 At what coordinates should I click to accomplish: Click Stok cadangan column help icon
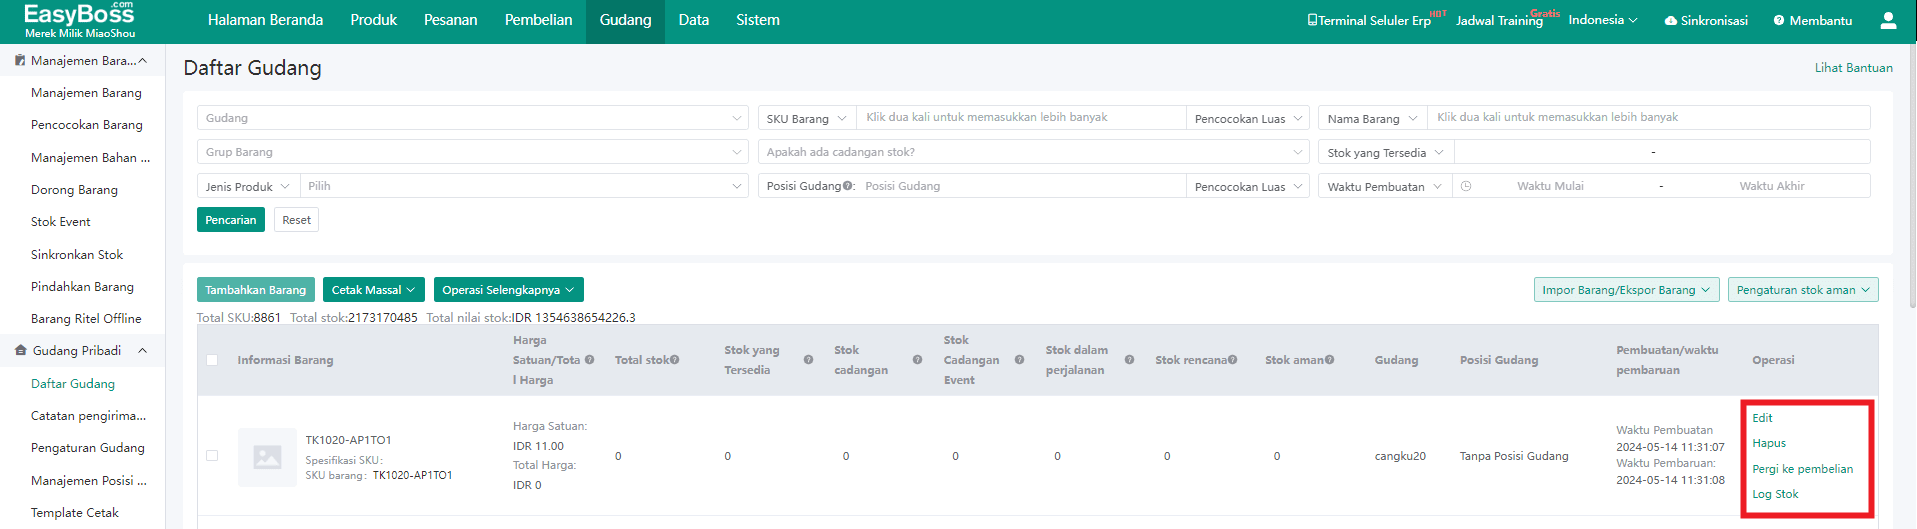917,360
